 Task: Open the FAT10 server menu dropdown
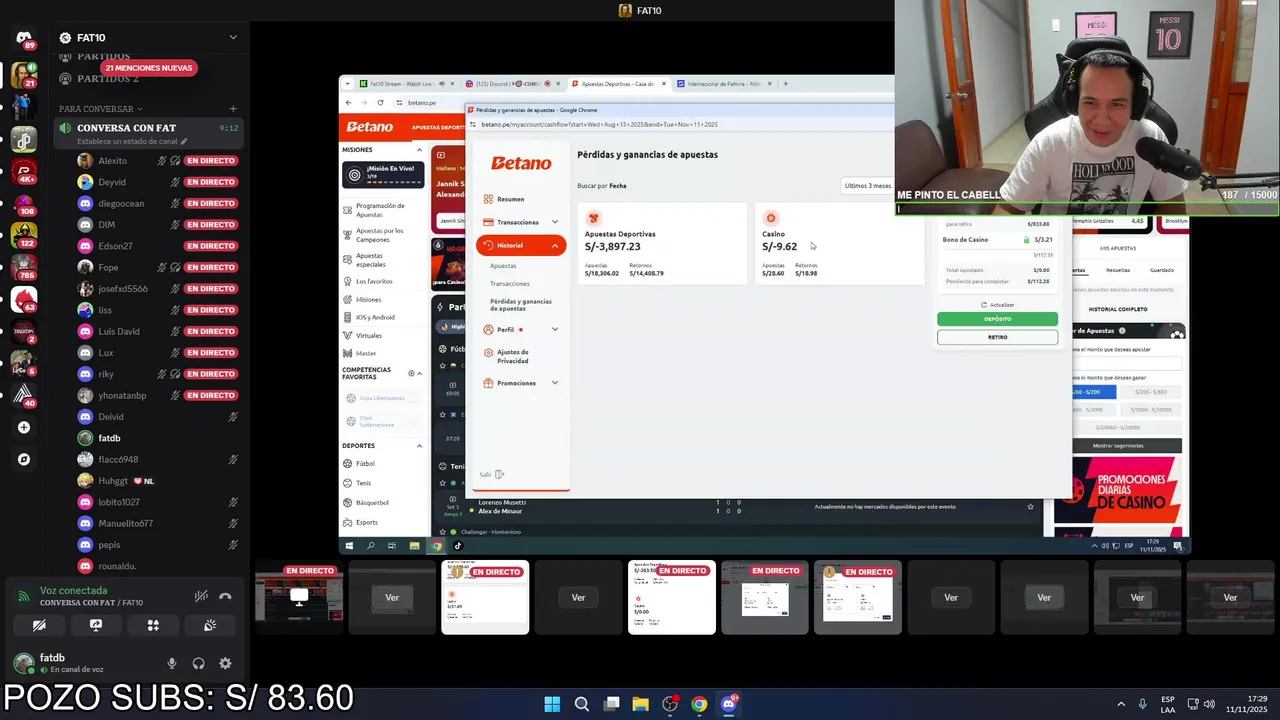coord(233,38)
